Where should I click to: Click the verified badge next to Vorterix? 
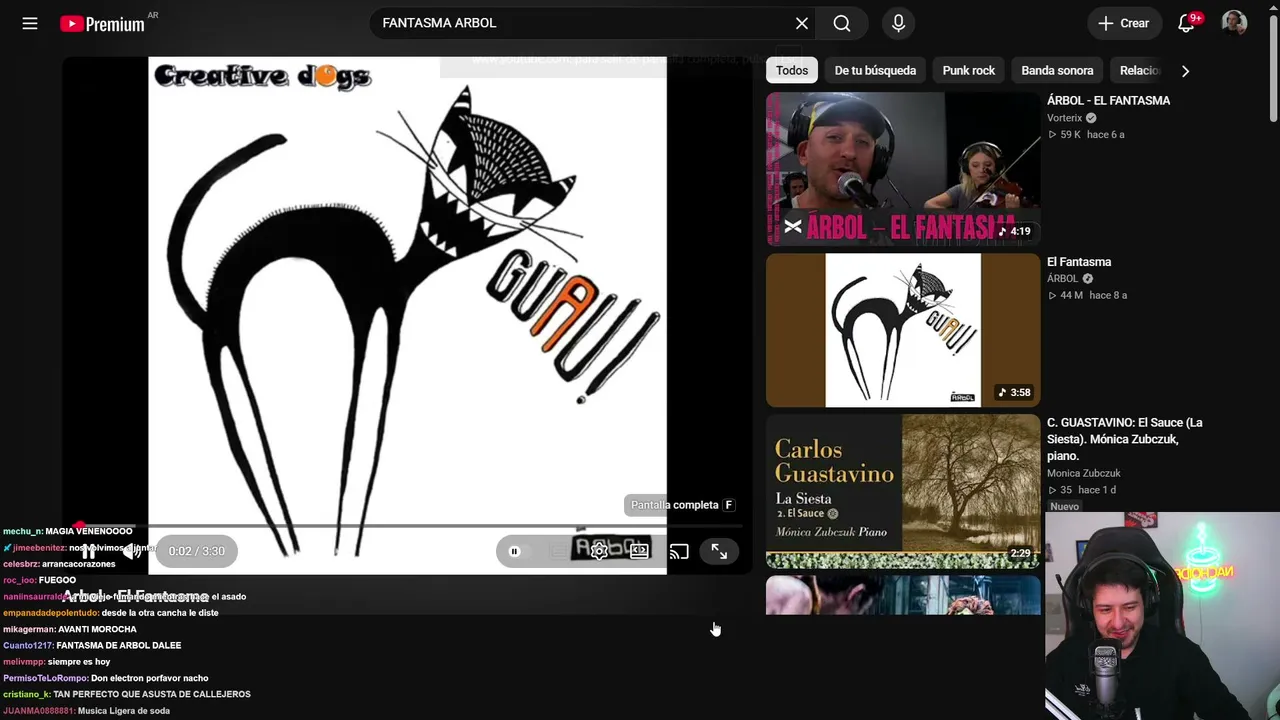click(x=1091, y=118)
